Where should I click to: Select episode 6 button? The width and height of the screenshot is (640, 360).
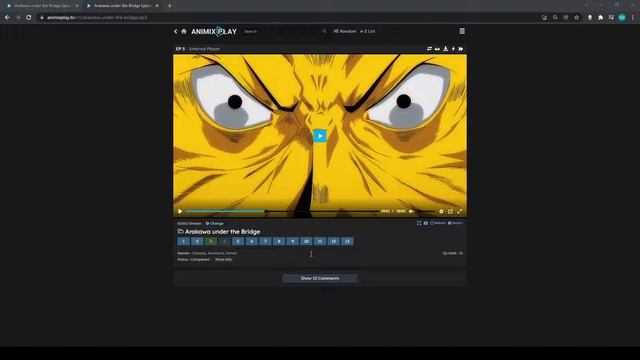pyautogui.click(x=252, y=241)
